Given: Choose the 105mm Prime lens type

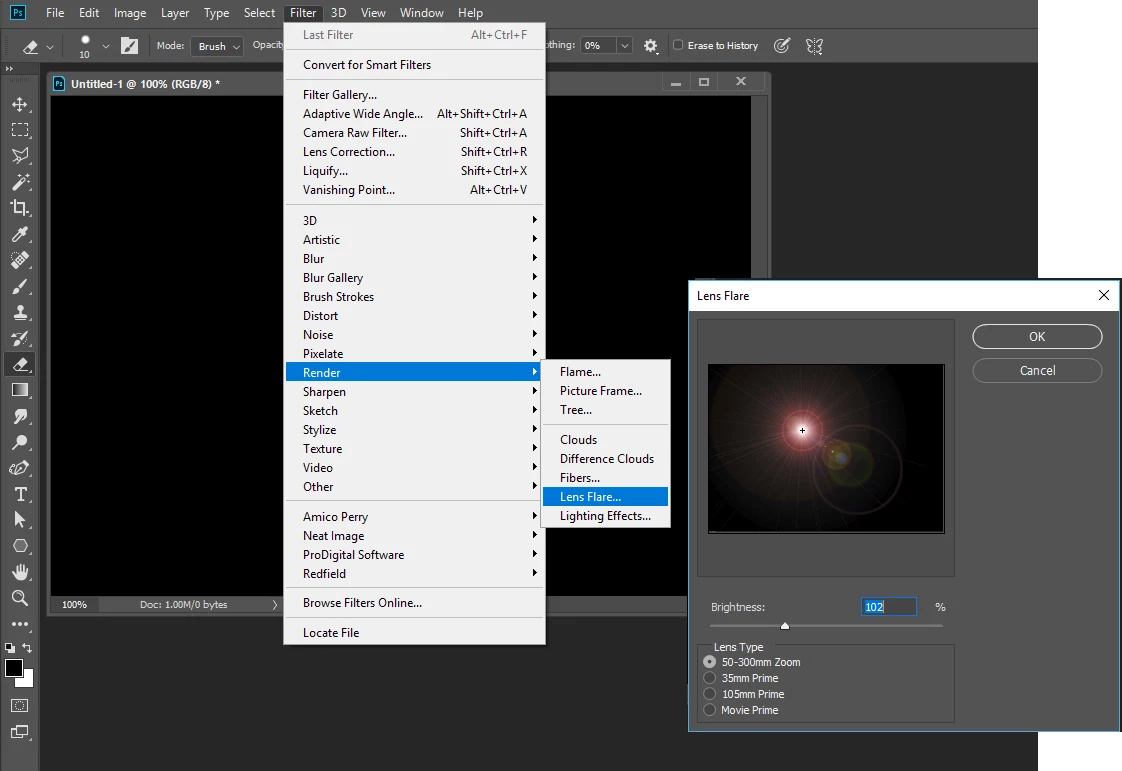Looking at the screenshot, I should (709, 694).
